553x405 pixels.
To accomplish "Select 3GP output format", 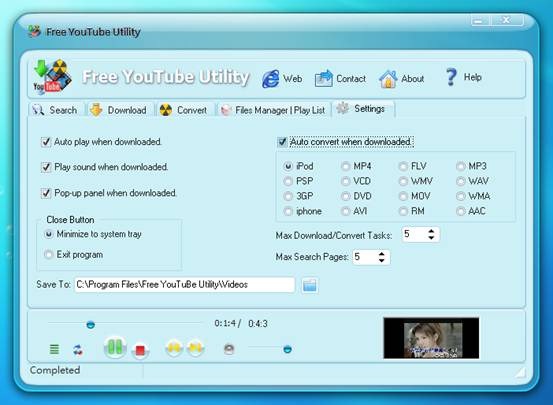I will click(288, 196).
